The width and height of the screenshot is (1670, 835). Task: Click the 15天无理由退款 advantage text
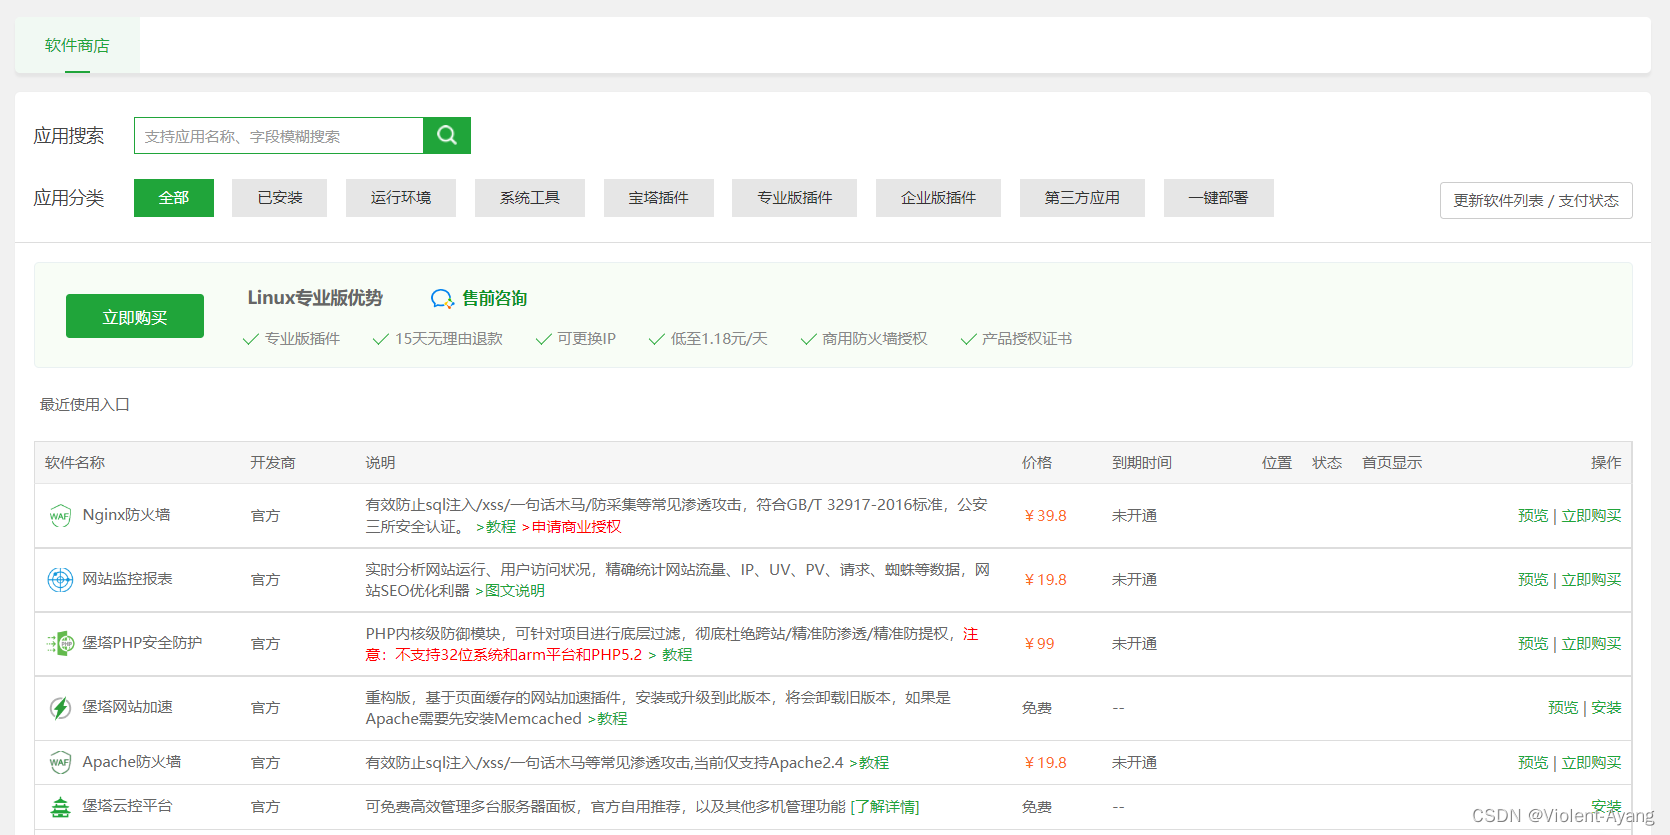(449, 339)
